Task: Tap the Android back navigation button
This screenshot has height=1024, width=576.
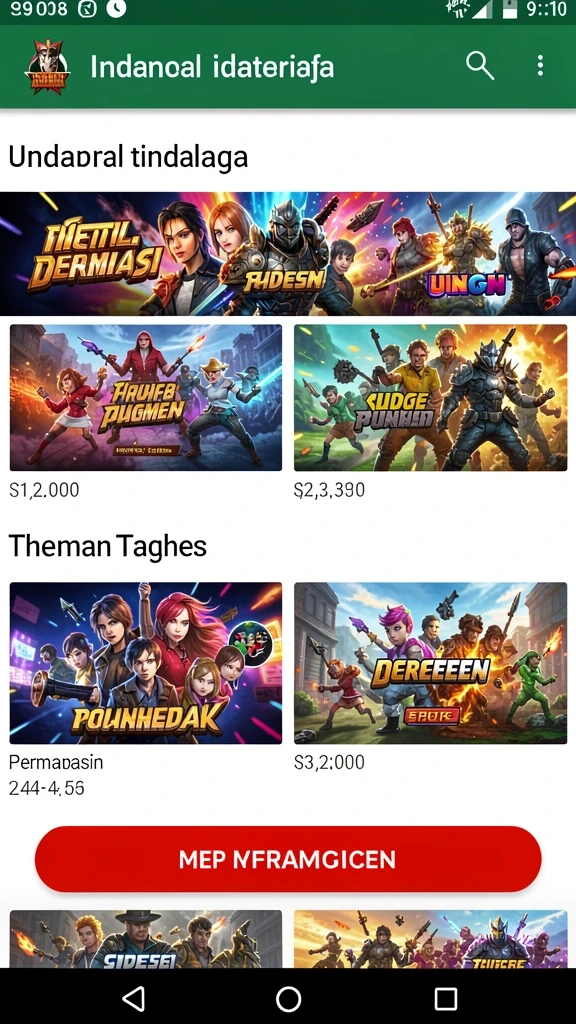Action: pos(134,999)
